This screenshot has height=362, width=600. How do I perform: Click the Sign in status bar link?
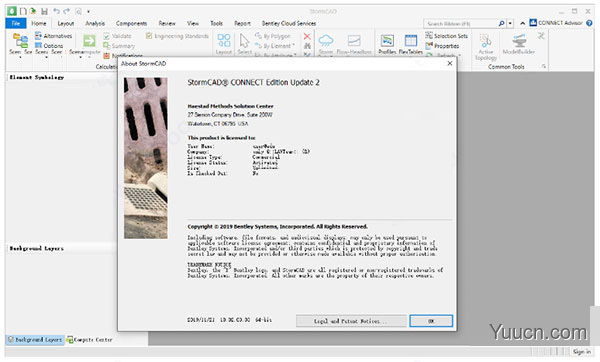(582, 351)
